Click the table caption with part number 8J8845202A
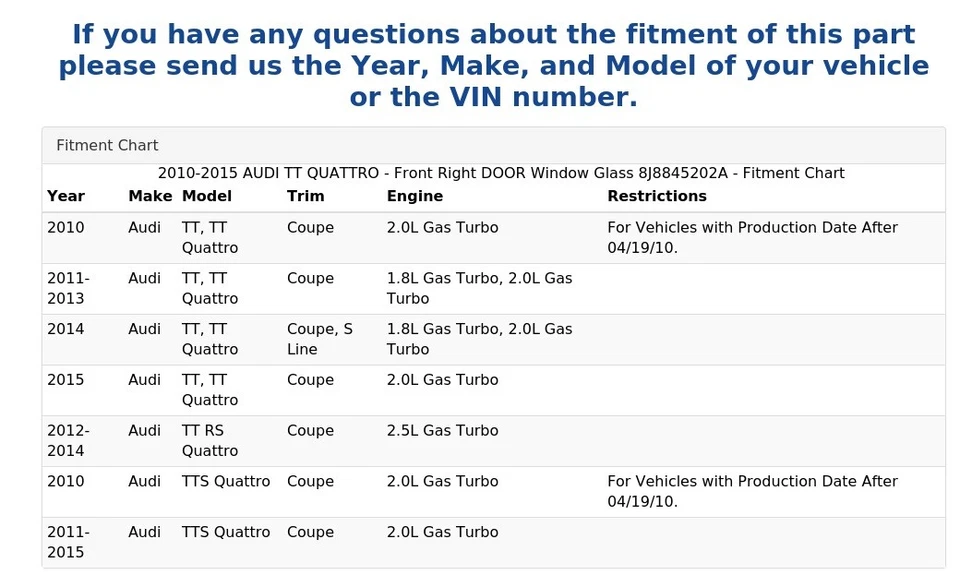960x587 pixels. pyautogui.click(x=501, y=174)
